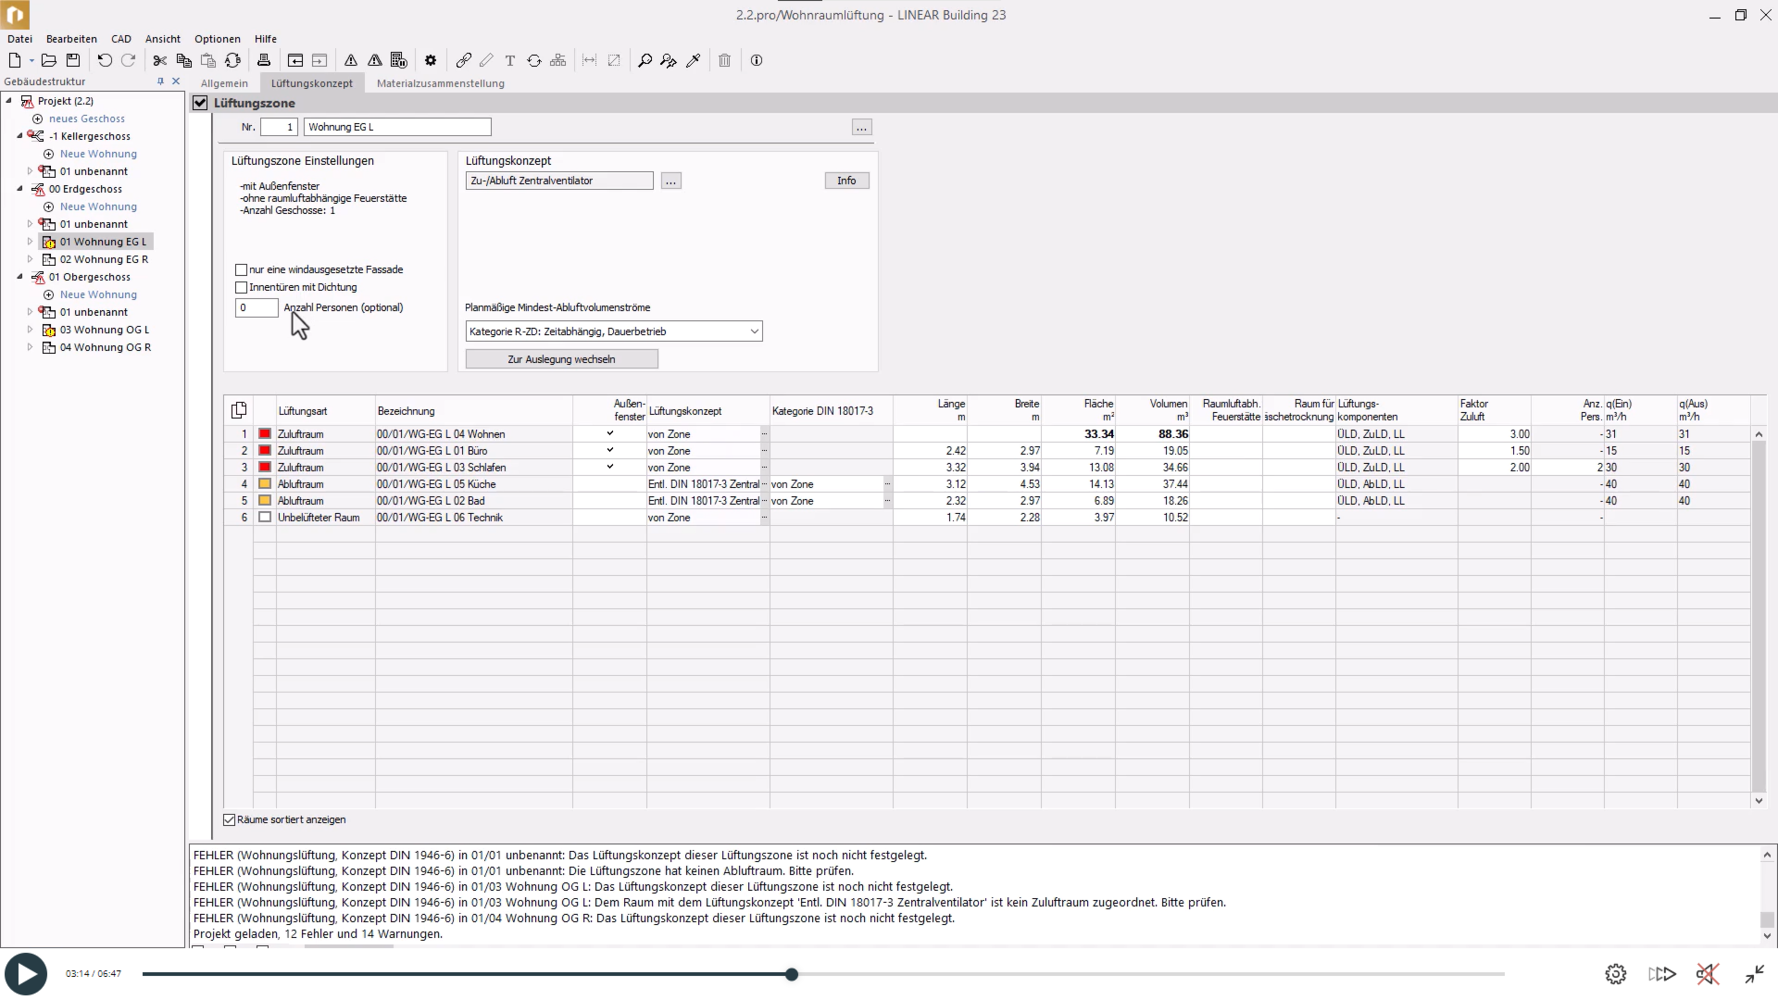
Task: Click the Anzahl Personen input field
Action: [x=256, y=308]
